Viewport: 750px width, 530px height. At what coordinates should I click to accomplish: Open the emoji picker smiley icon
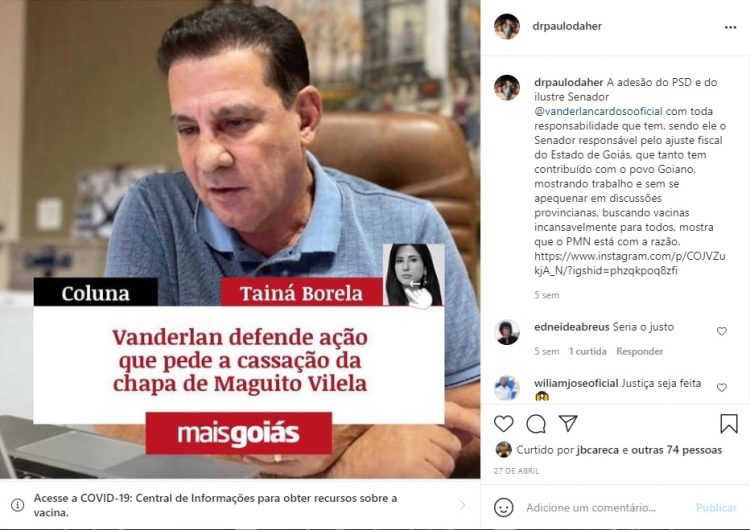click(x=504, y=508)
